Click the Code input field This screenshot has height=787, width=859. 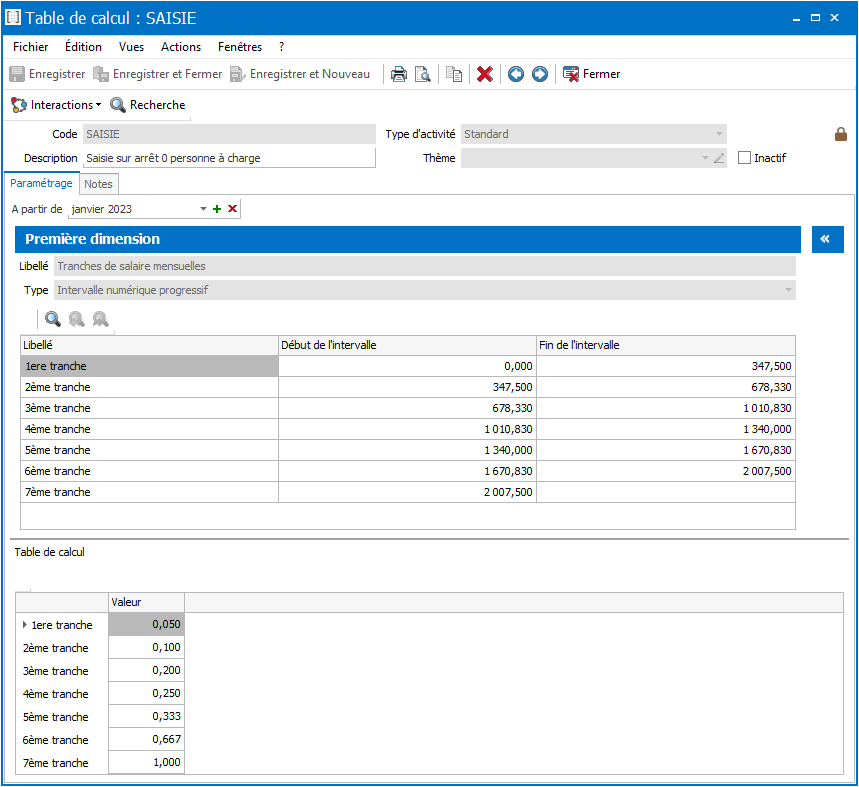[x=229, y=134]
